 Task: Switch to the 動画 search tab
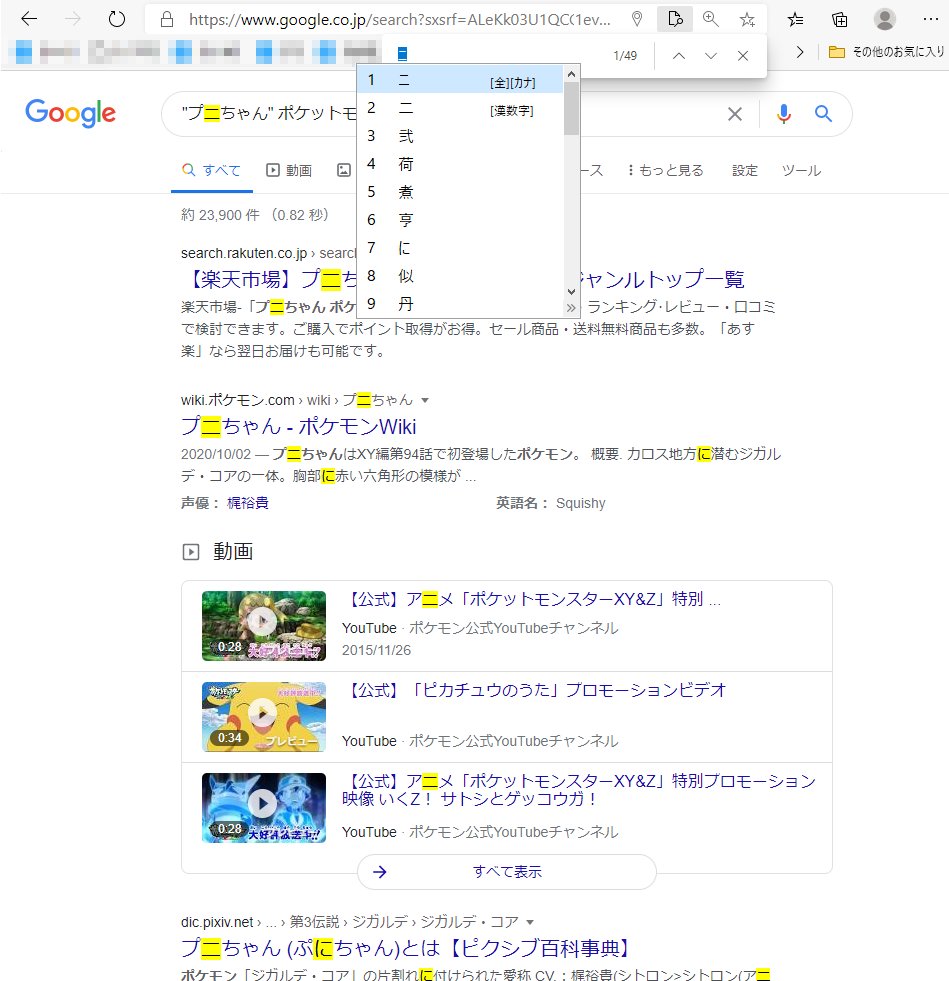pyautogui.click(x=289, y=170)
